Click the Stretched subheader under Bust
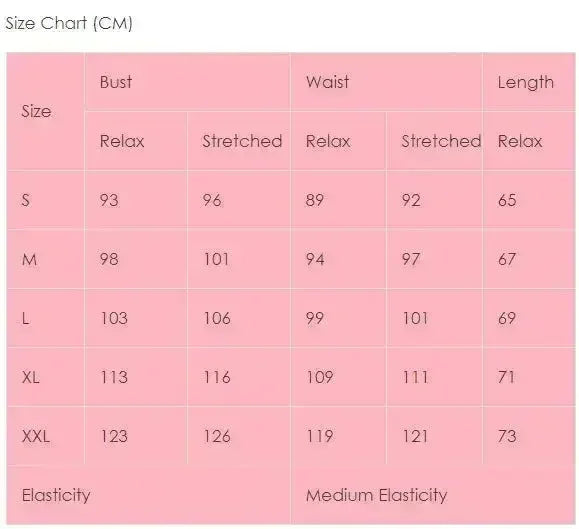Image resolution: width=579 pixels, height=529 pixels. click(242, 141)
